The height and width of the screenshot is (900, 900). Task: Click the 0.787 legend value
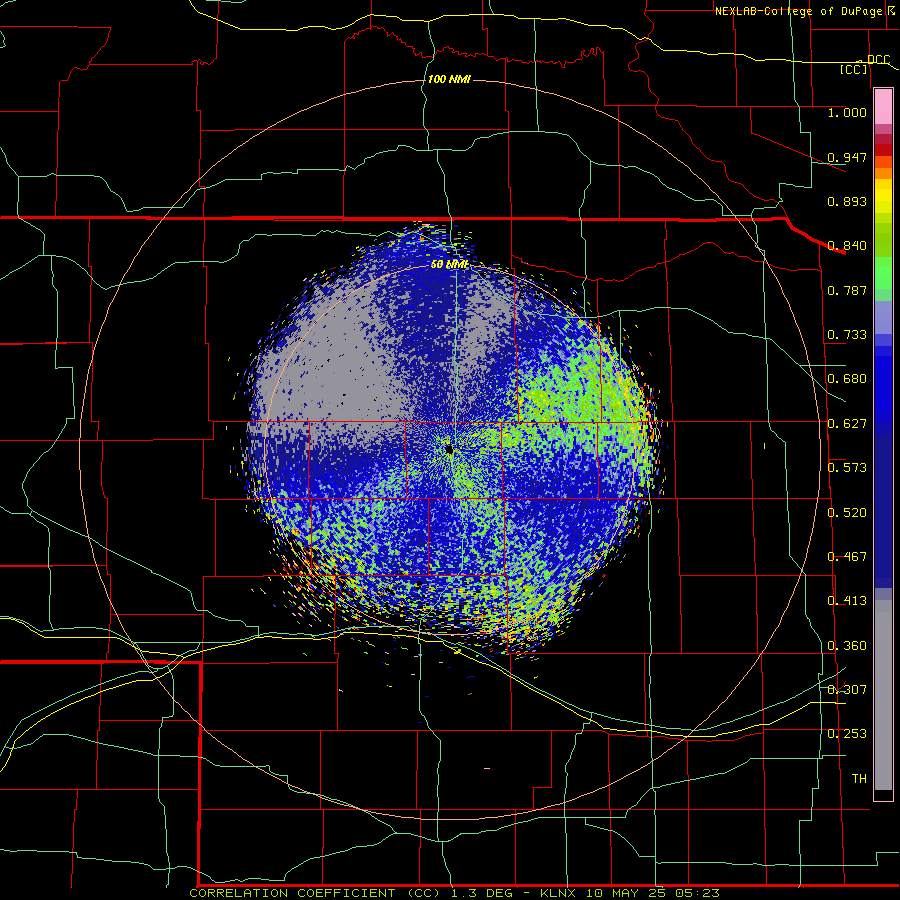(847, 290)
